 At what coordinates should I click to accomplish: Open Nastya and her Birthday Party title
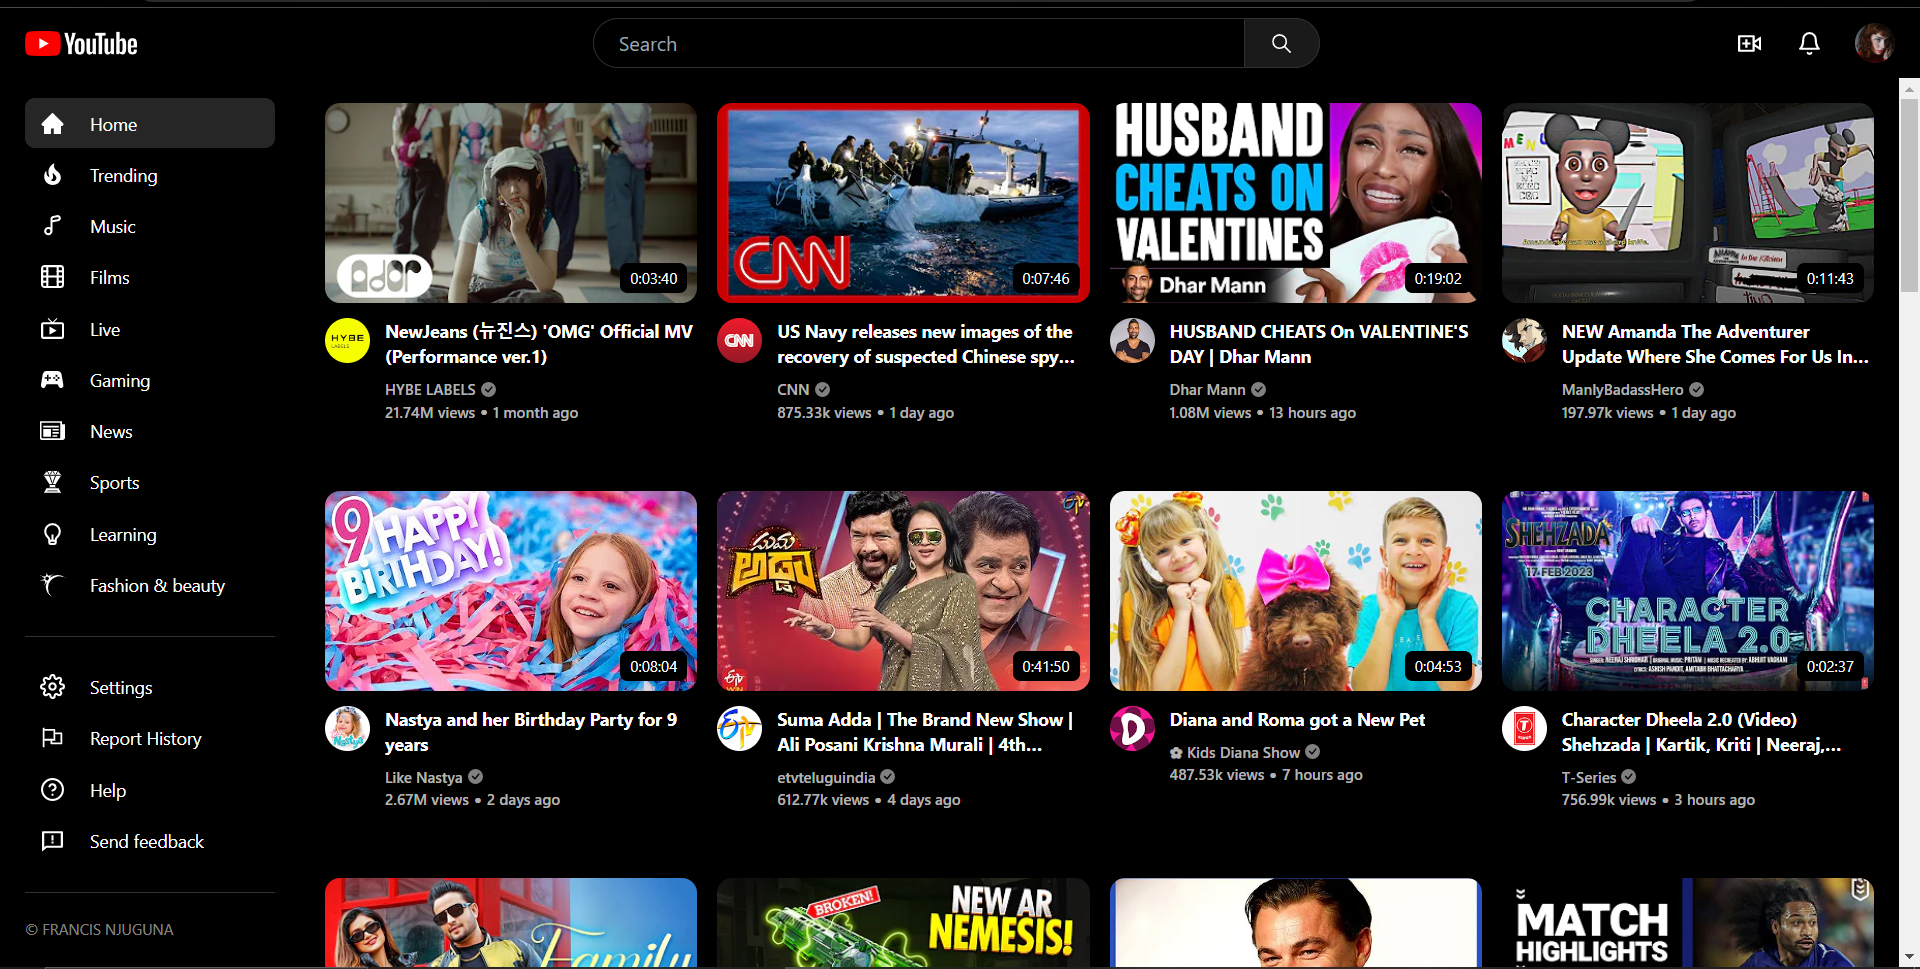pos(531,732)
